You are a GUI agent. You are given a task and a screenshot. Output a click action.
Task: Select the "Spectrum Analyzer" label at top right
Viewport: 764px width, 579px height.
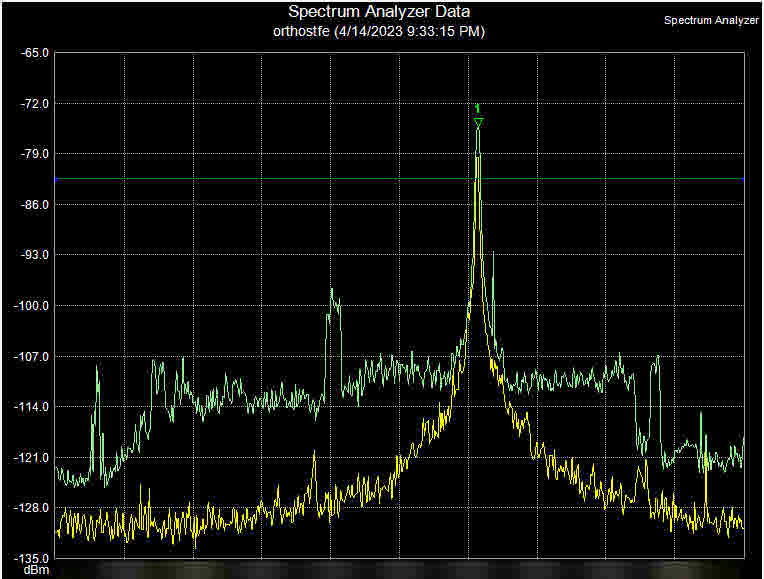(710, 20)
